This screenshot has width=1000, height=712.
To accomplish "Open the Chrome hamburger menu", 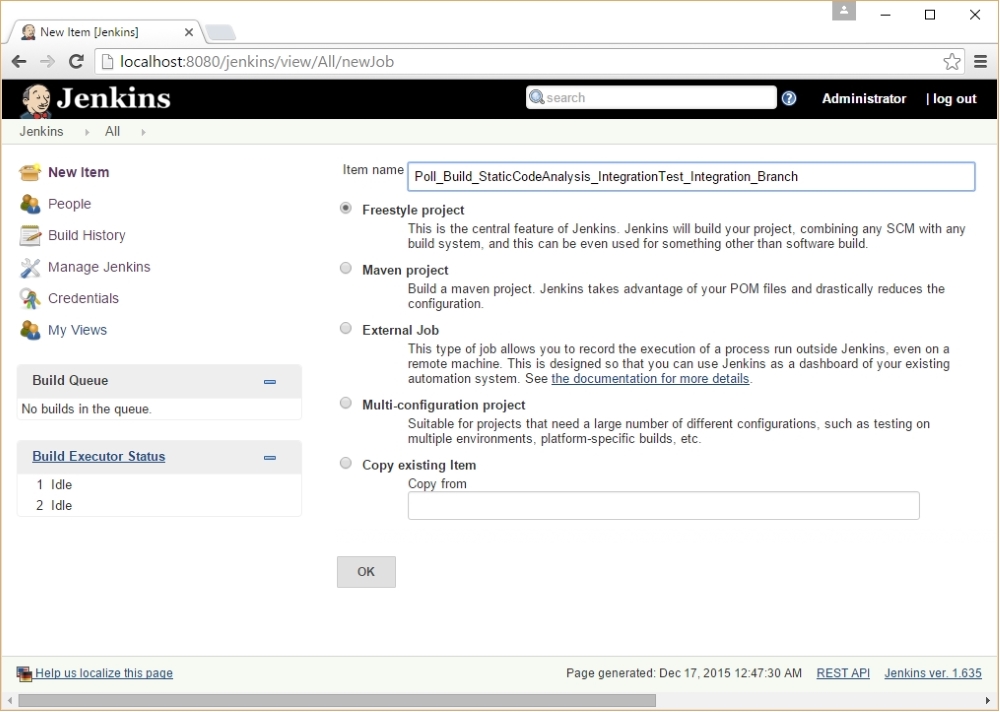I will pyautogui.click(x=981, y=61).
